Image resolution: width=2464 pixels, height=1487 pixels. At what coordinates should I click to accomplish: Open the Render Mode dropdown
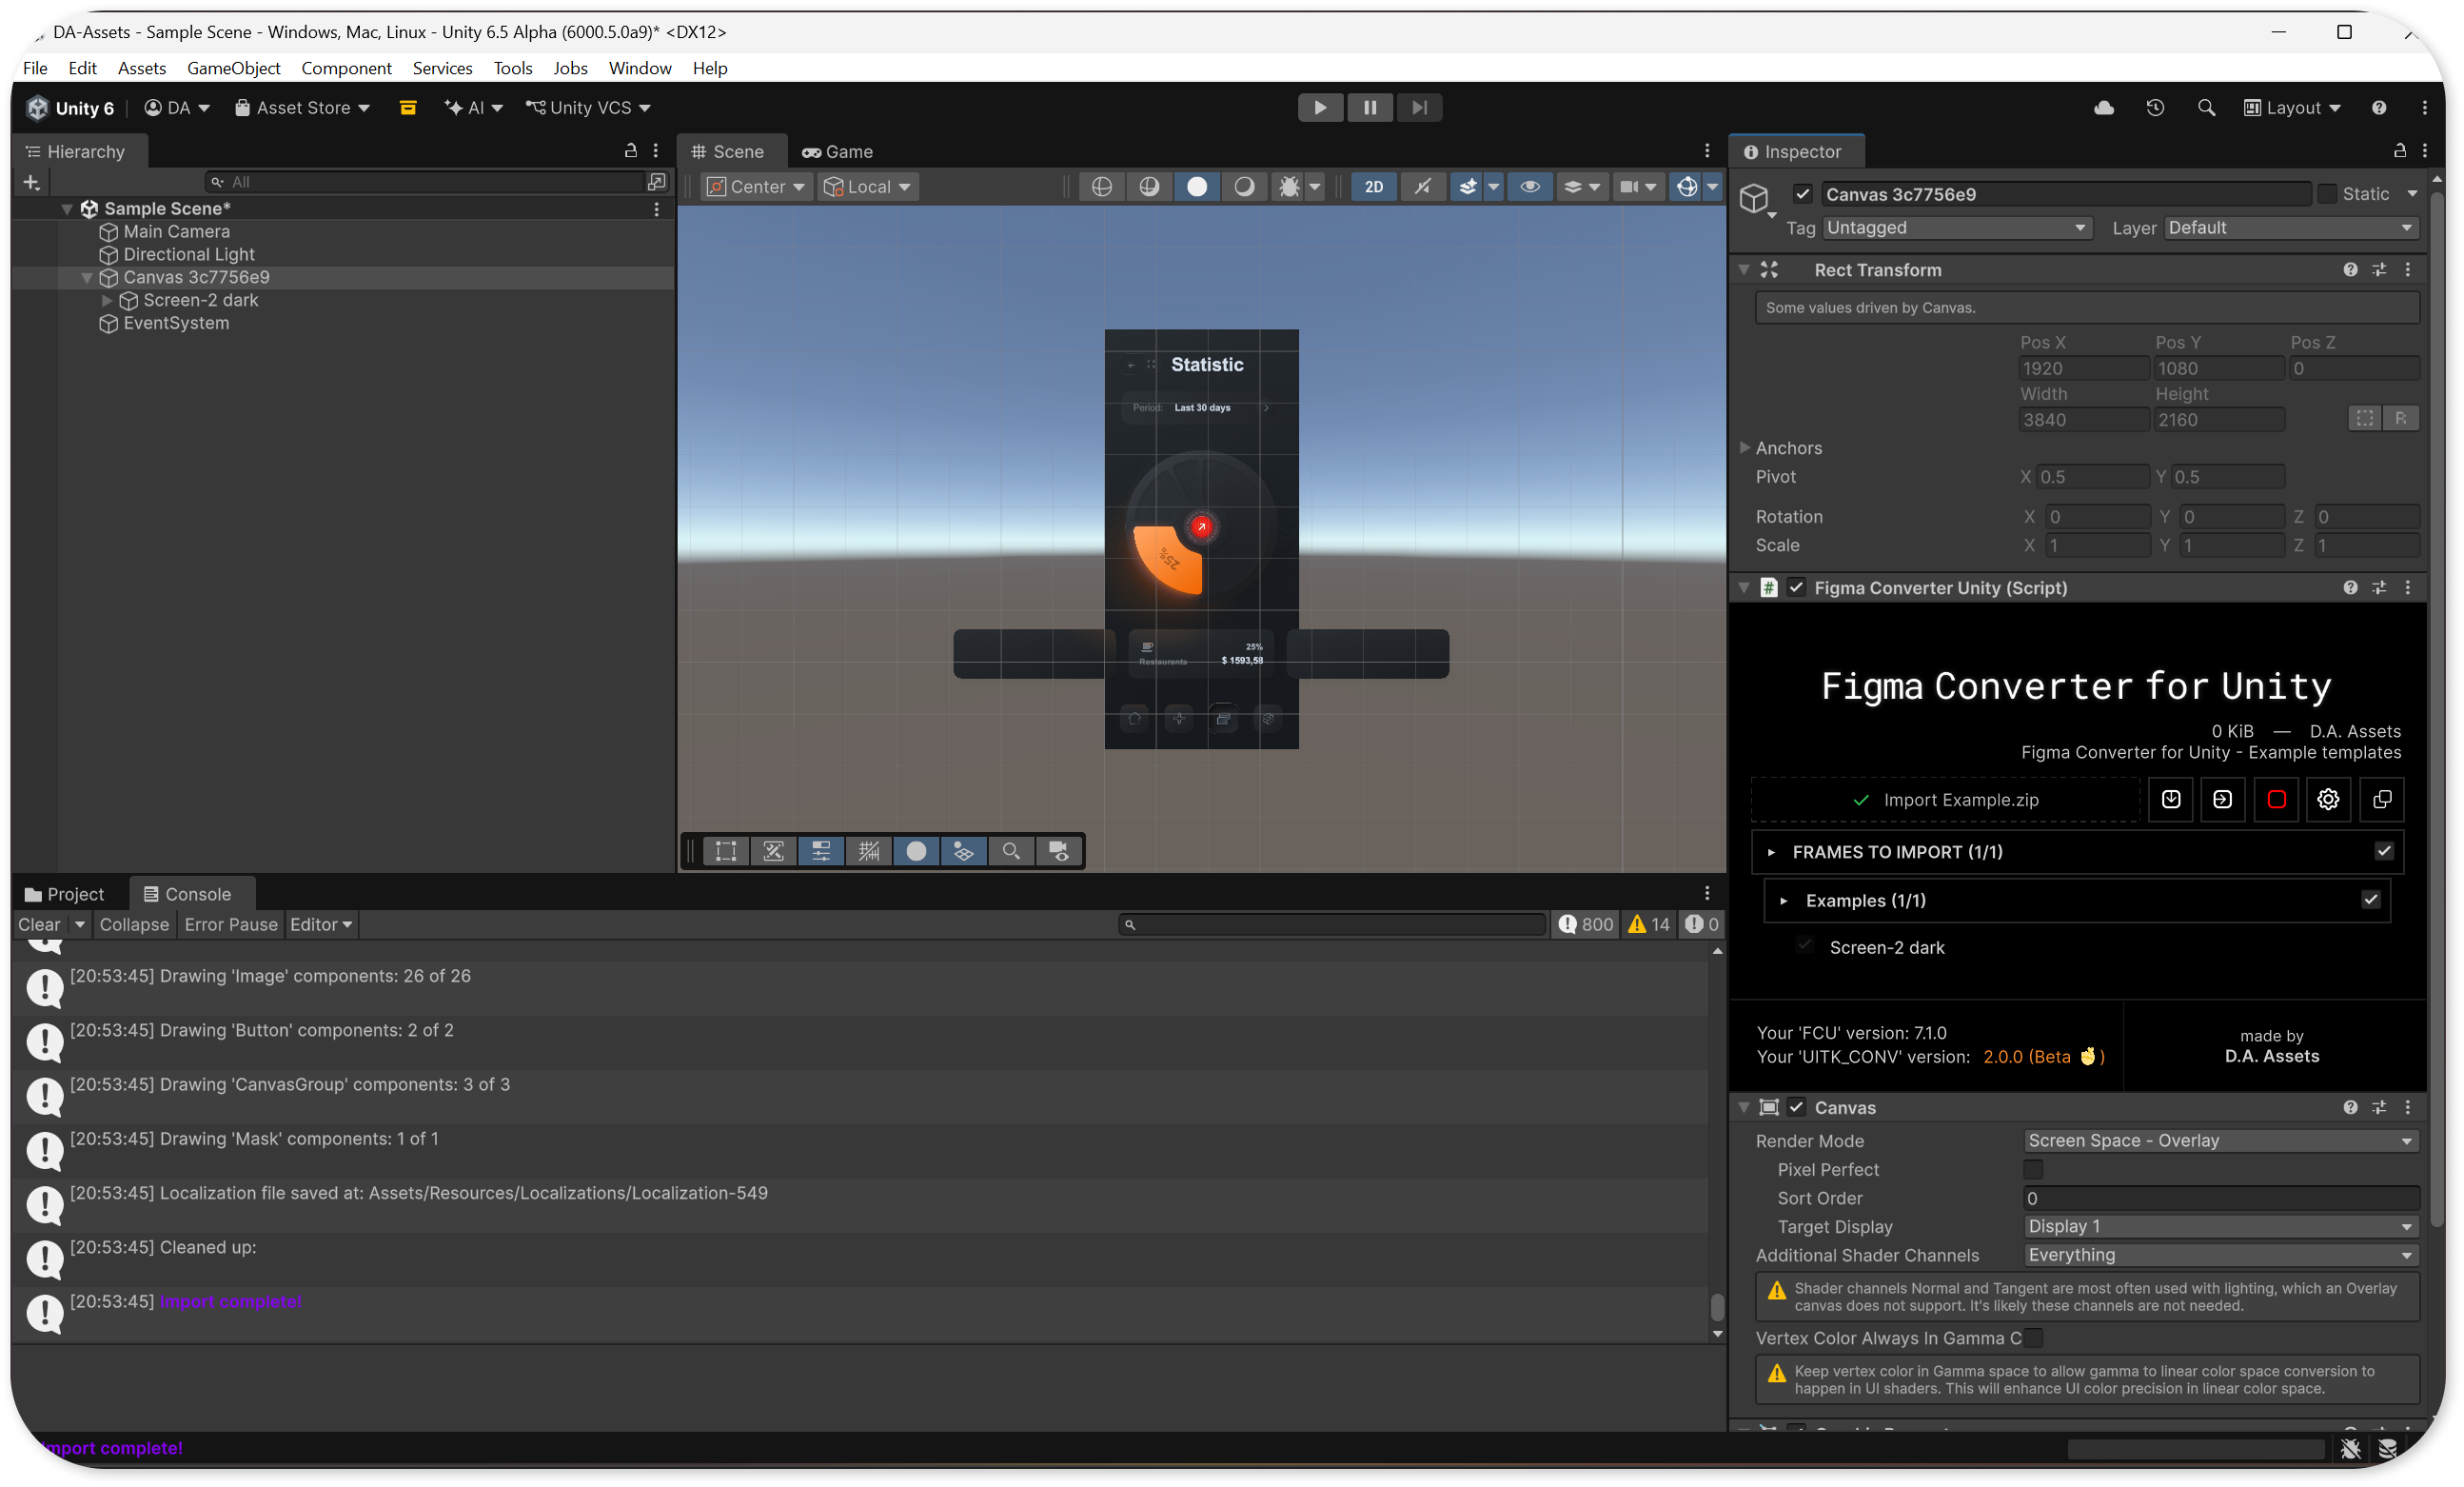(2220, 1141)
